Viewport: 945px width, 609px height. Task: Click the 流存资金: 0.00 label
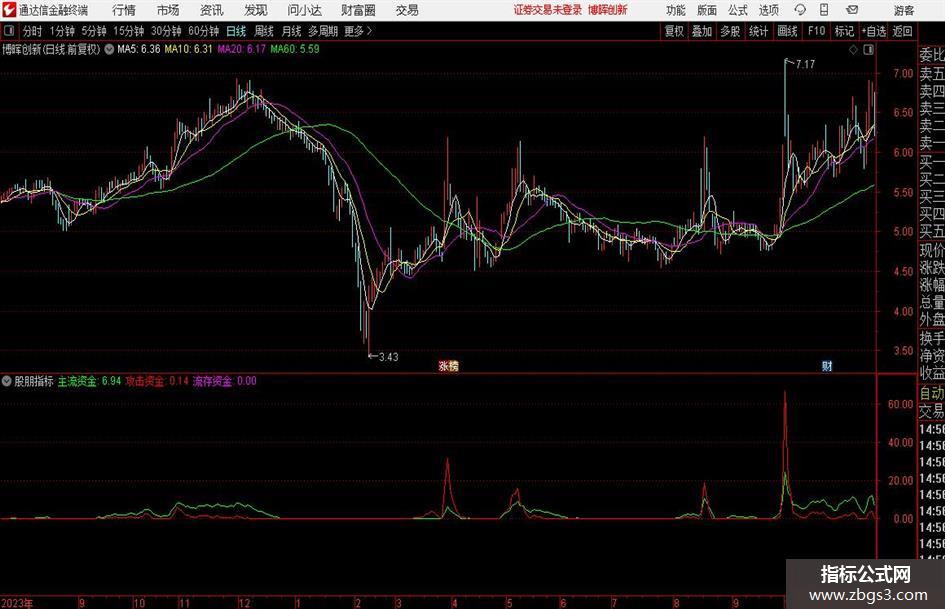click(224, 381)
